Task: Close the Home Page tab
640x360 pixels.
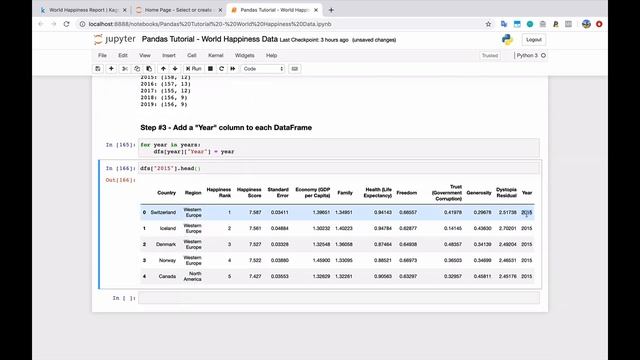Action: pyautogui.click(x=220, y=10)
